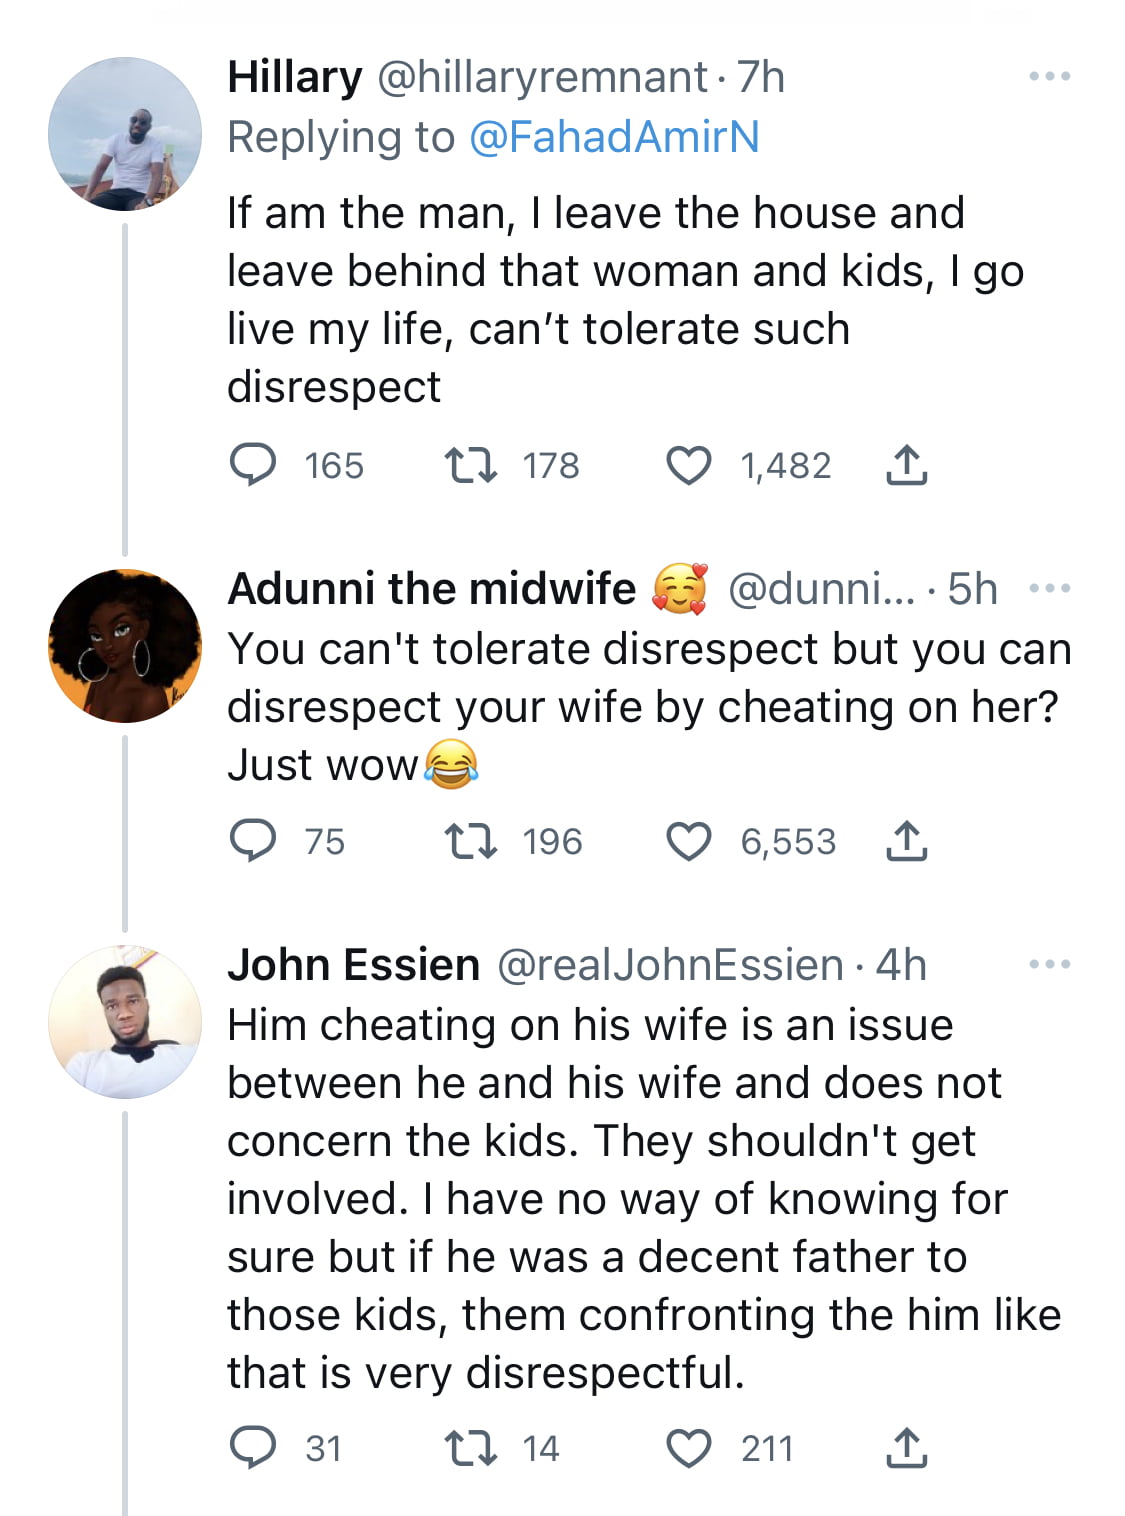Retweet John Essien's tweet
The width and height of the screenshot is (1125, 1516).
(x=470, y=1447)
